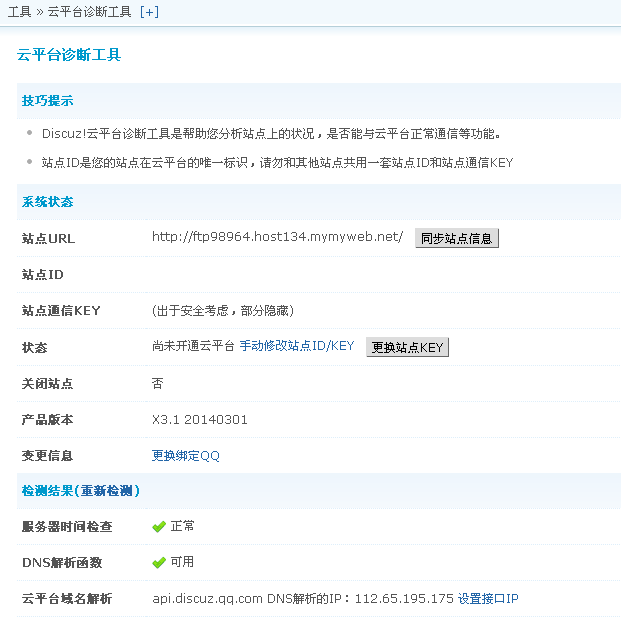The image size is (621, 624).
Task: Click the 重新检测 link in 检测结果 header
Action: coord(107,491)
